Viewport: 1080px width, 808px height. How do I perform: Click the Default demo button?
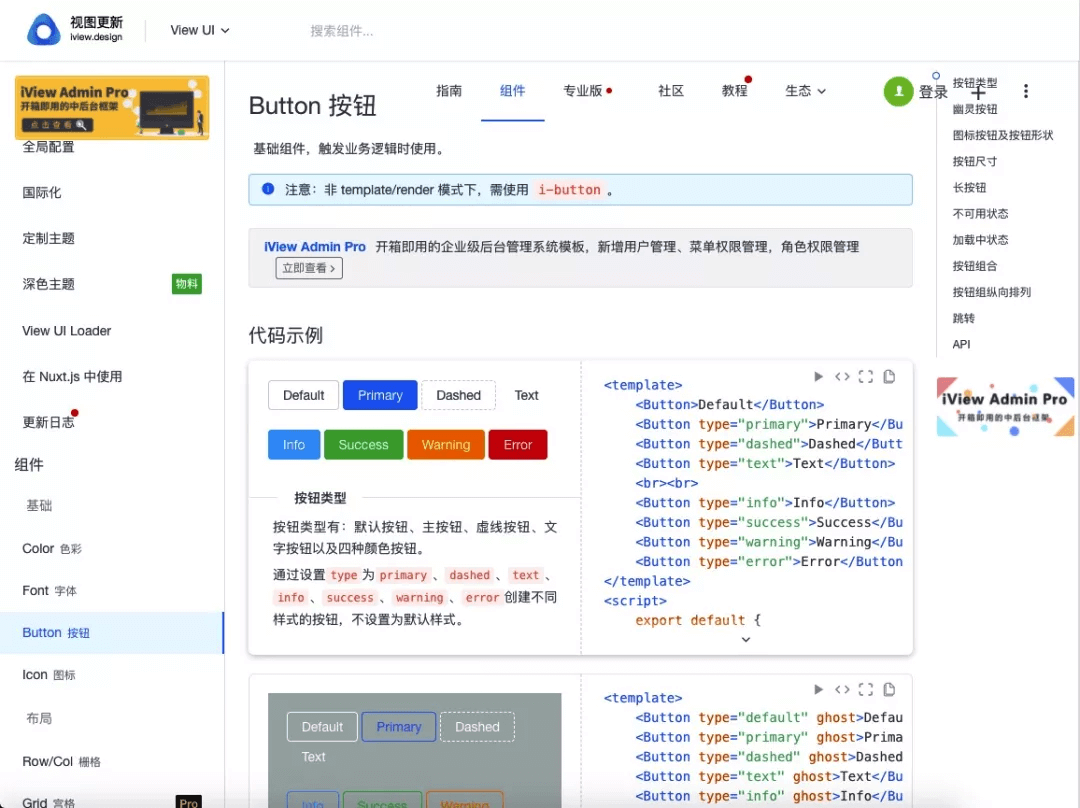click(303, 395)
